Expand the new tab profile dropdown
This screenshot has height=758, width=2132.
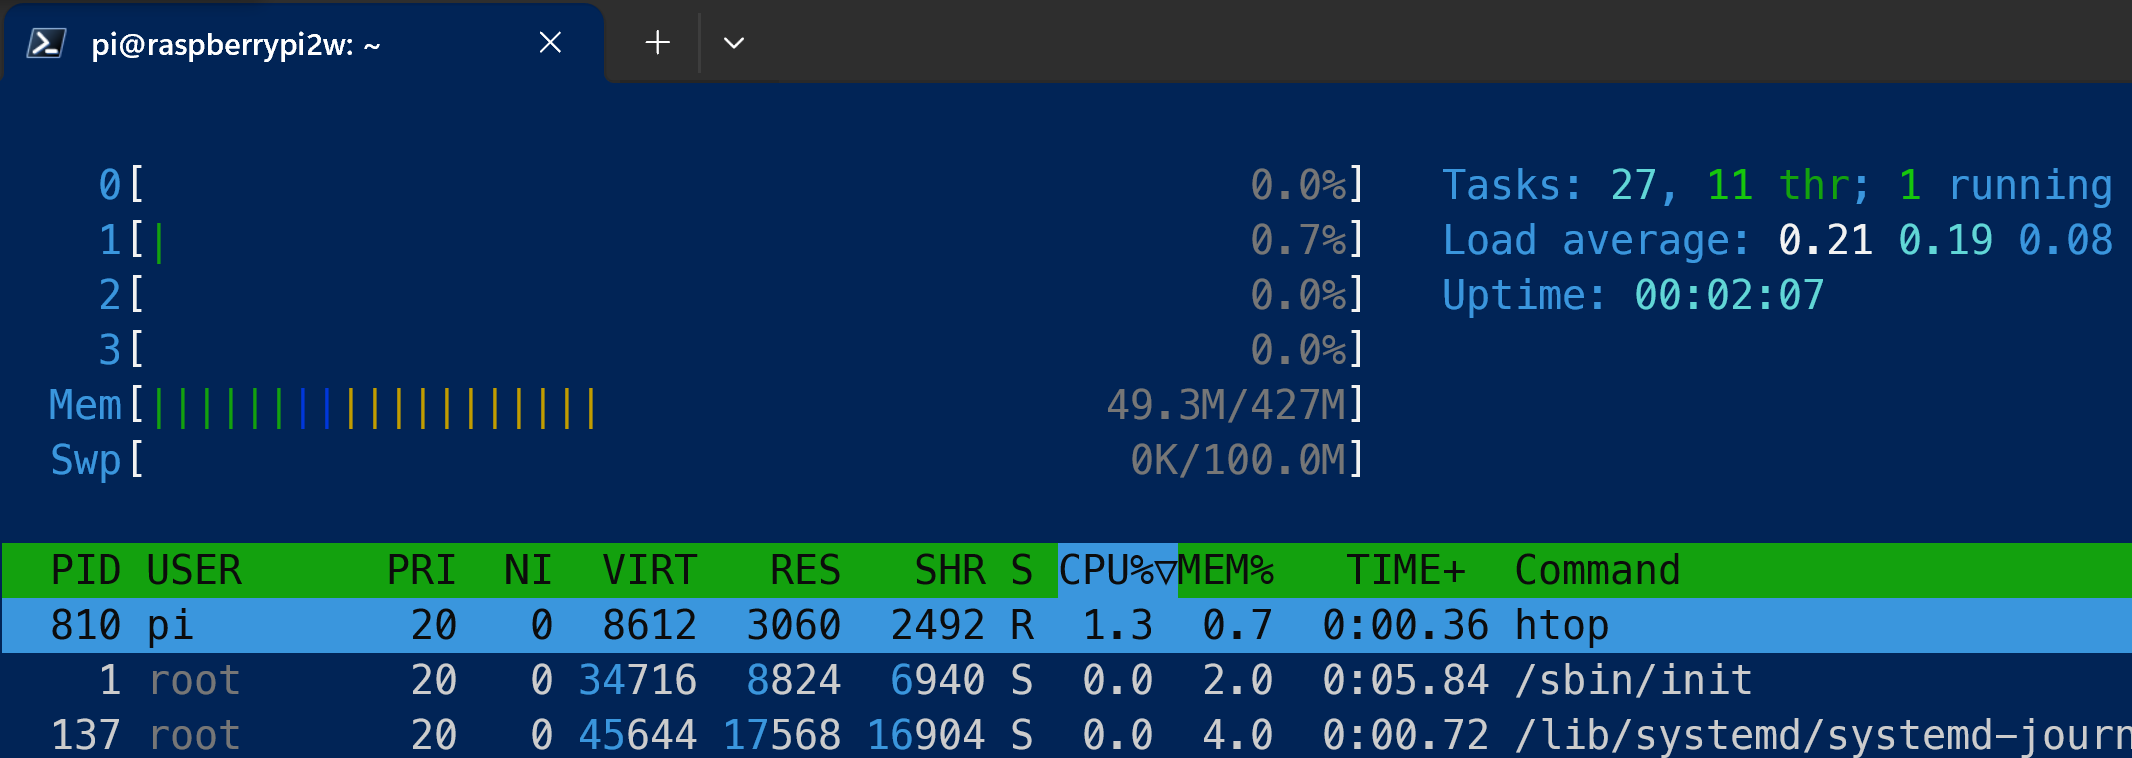[734, 42]
